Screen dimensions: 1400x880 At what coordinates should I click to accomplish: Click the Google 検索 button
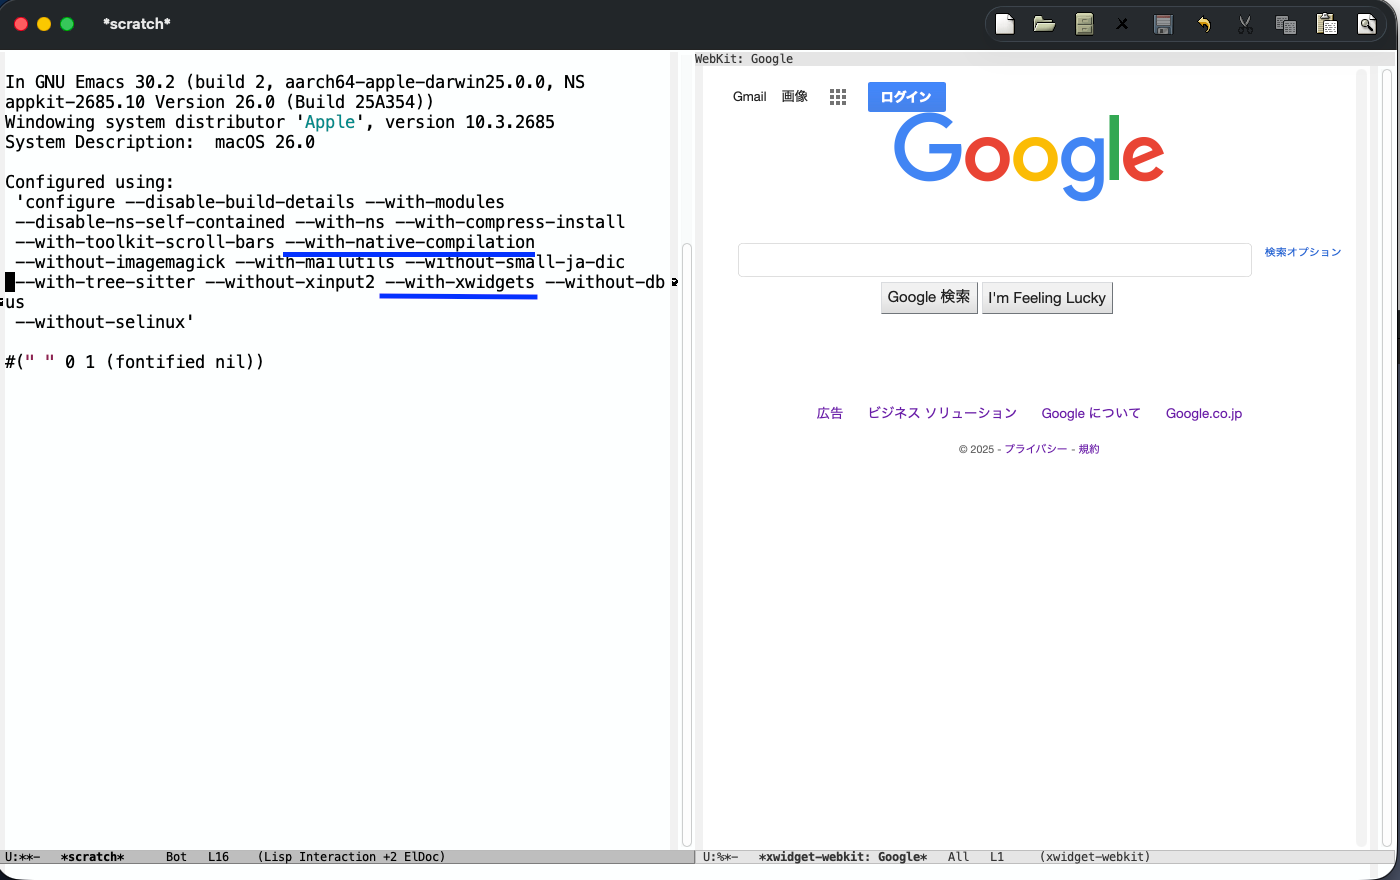929,297
